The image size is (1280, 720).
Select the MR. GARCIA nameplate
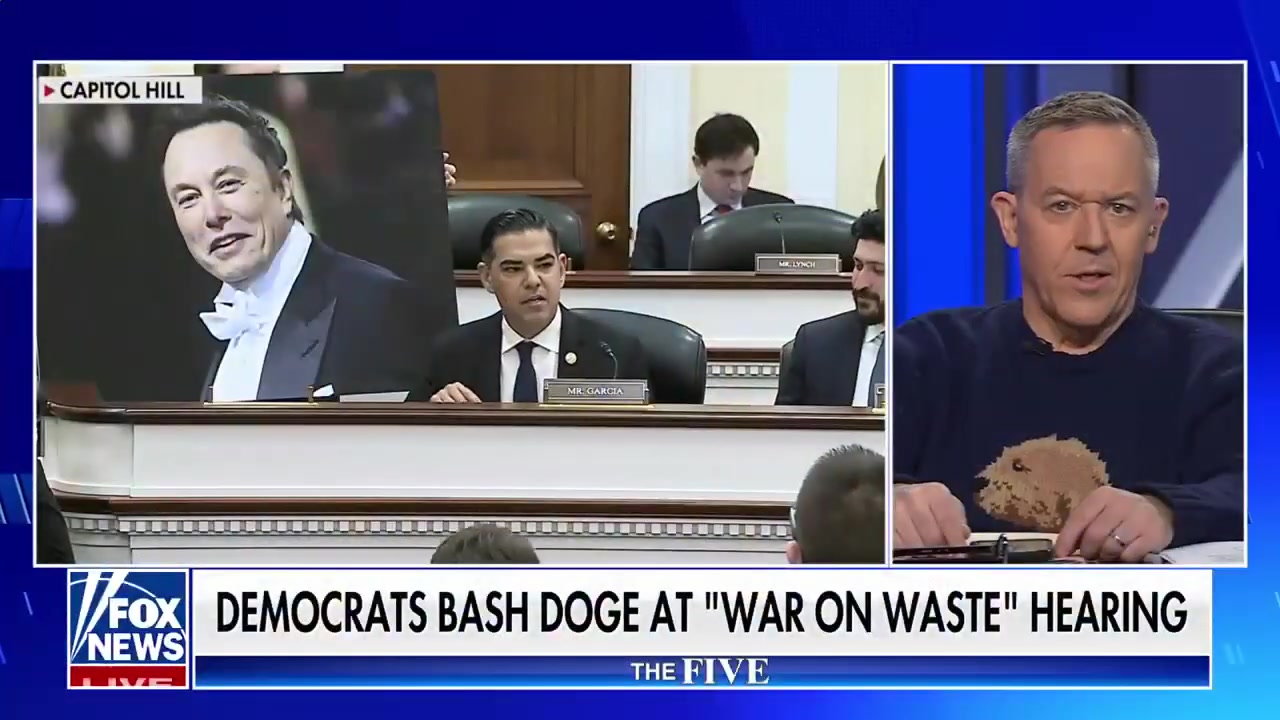click(595, 391)
